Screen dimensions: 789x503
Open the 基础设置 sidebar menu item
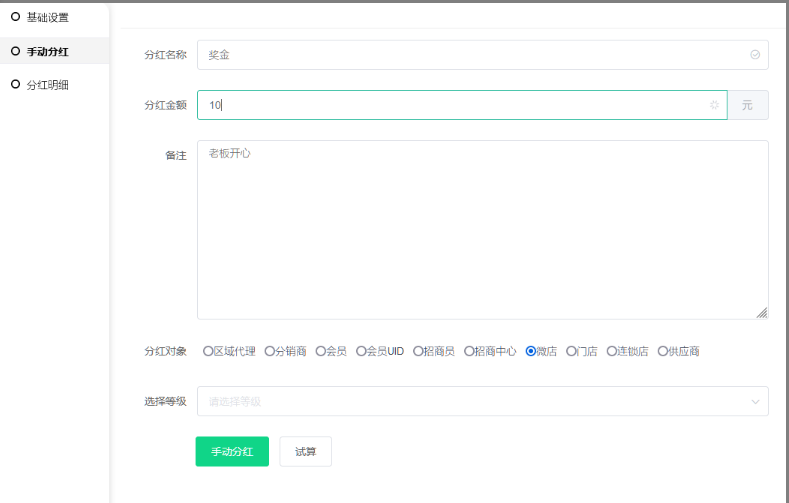tap(47, 17)
